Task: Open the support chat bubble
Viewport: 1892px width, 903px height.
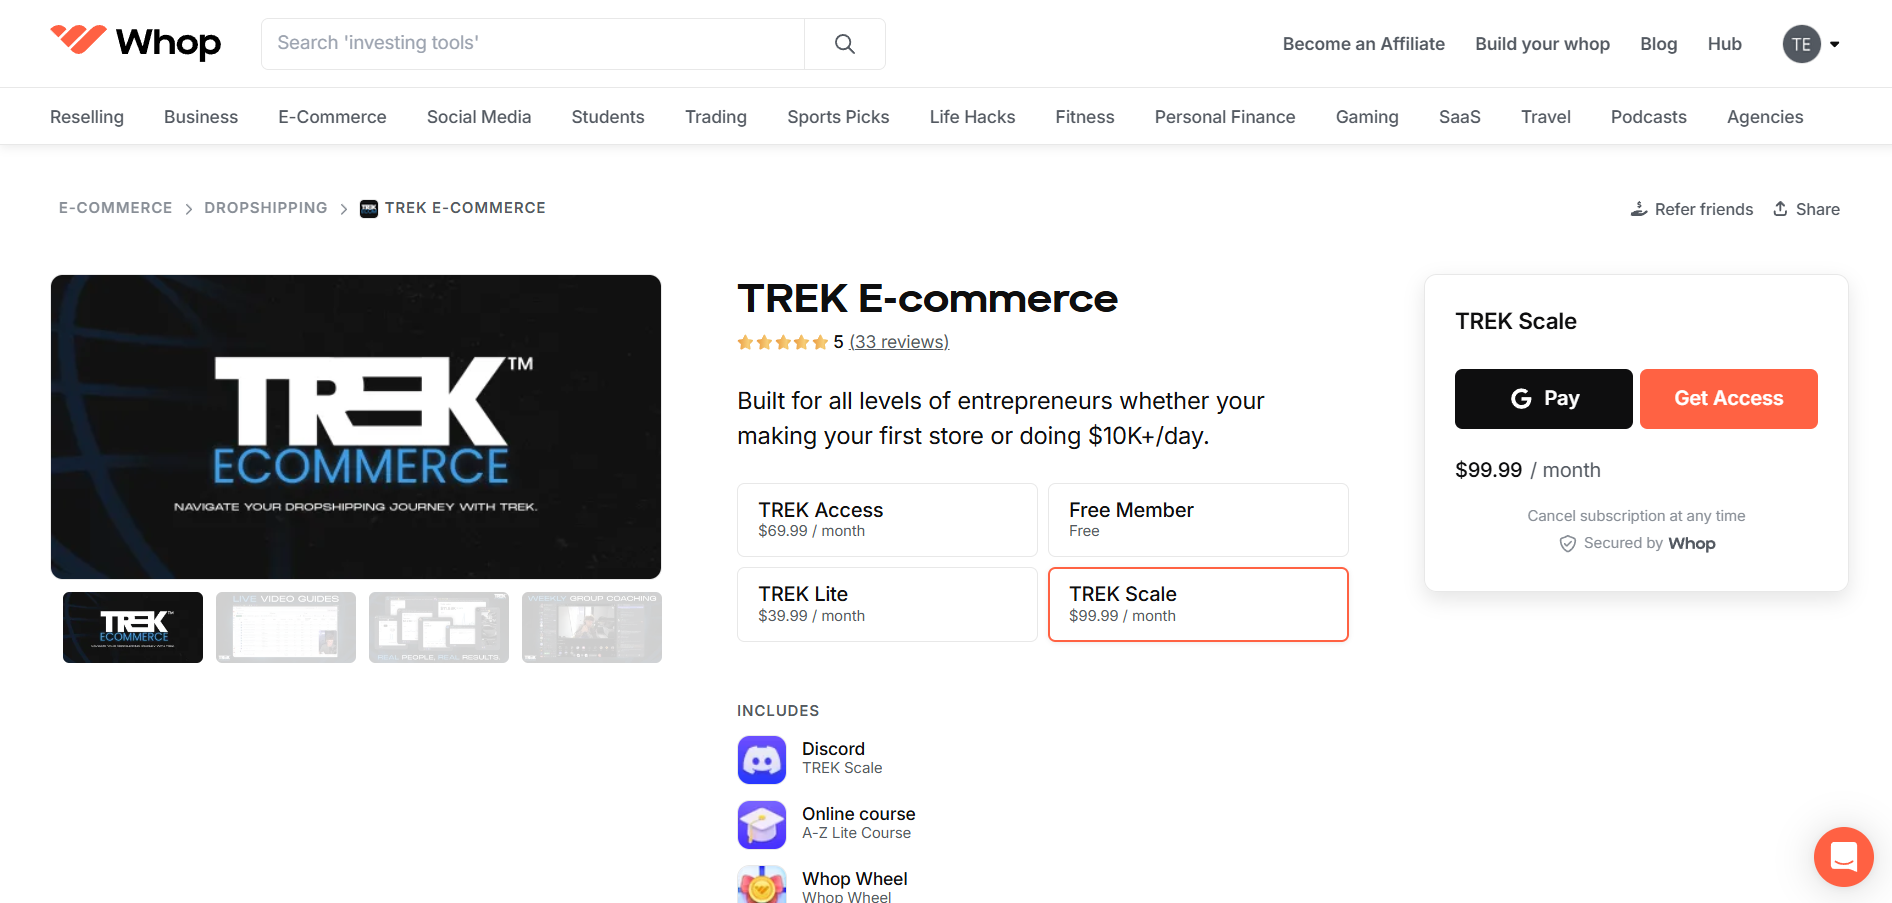Action: tap(1843, 856)
